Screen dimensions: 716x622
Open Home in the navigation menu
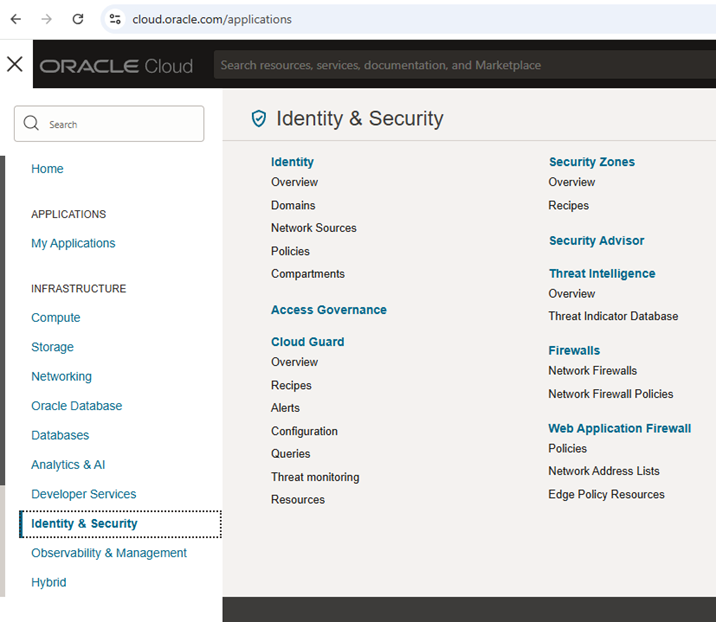(x=47, y=169)
